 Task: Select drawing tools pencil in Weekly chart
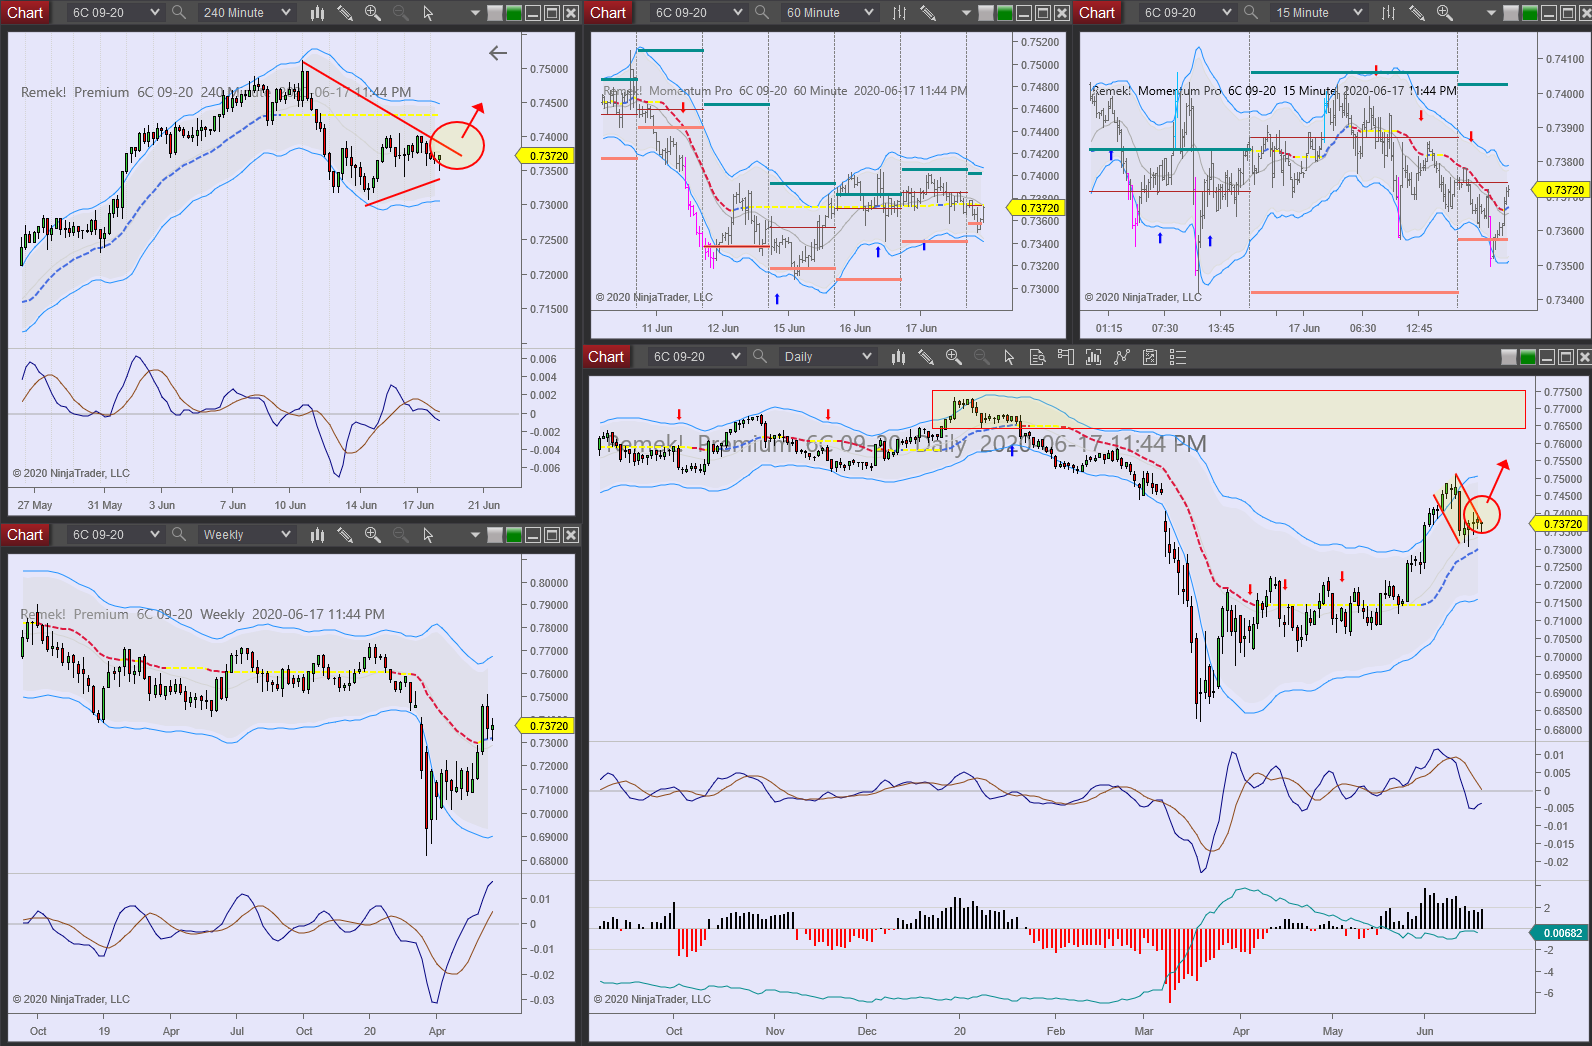coord(345,535)
